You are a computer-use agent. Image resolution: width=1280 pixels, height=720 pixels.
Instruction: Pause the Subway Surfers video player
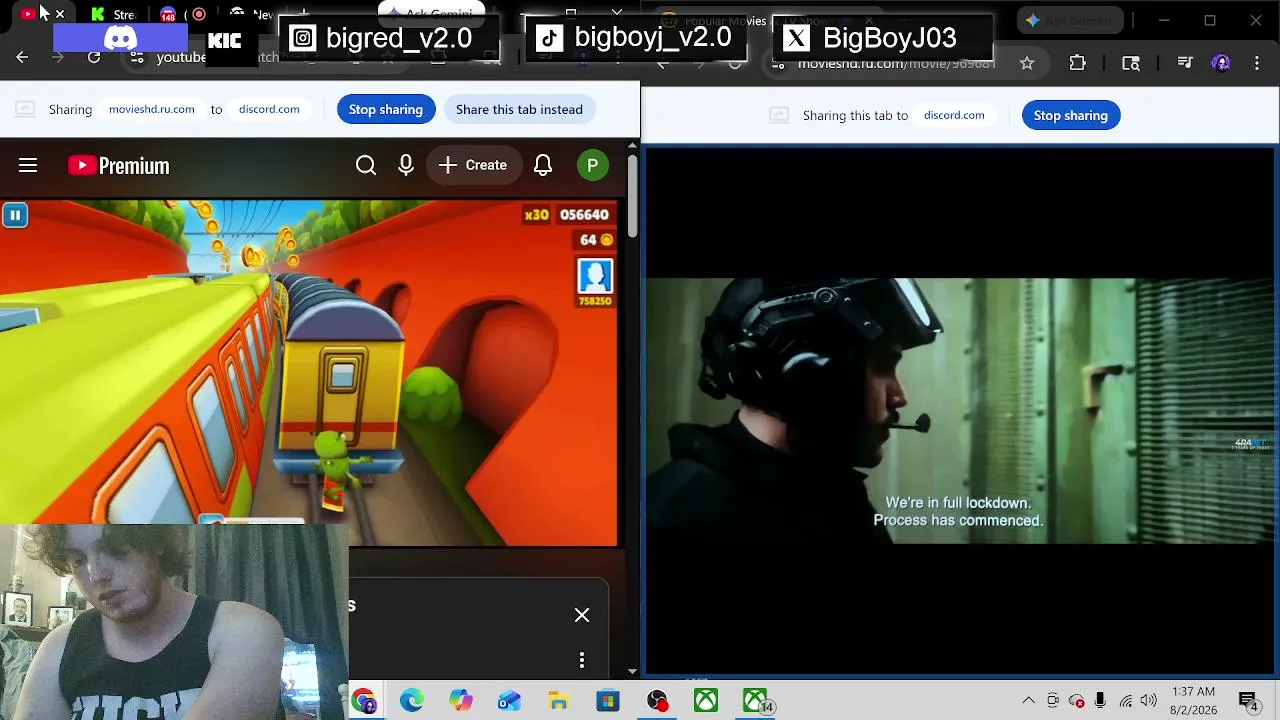tap(15, 215)
